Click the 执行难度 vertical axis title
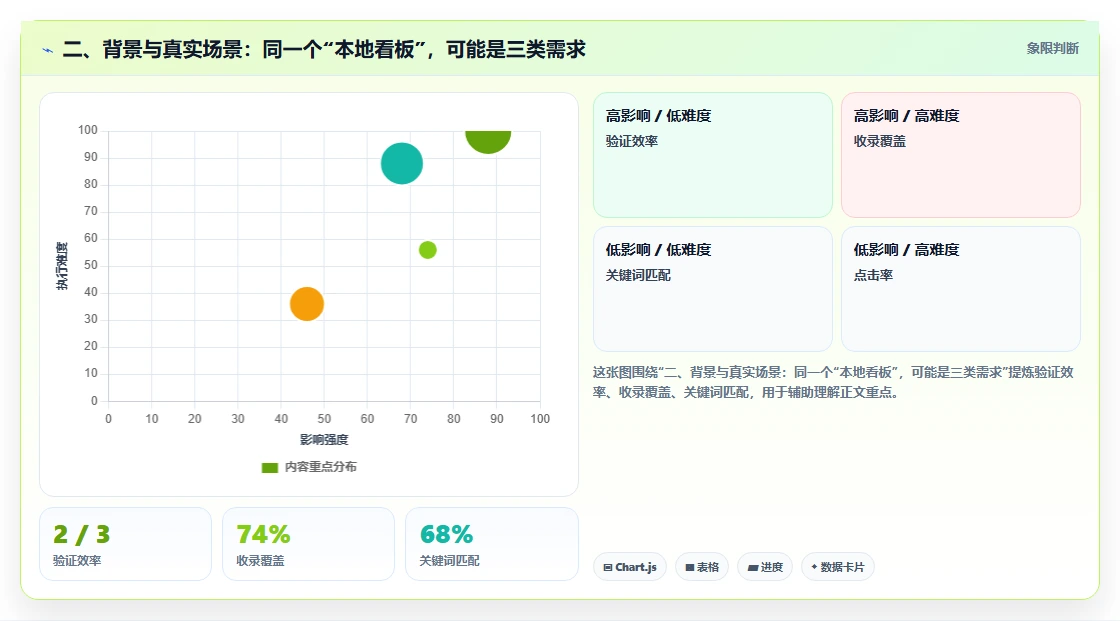 click(62, 266)
